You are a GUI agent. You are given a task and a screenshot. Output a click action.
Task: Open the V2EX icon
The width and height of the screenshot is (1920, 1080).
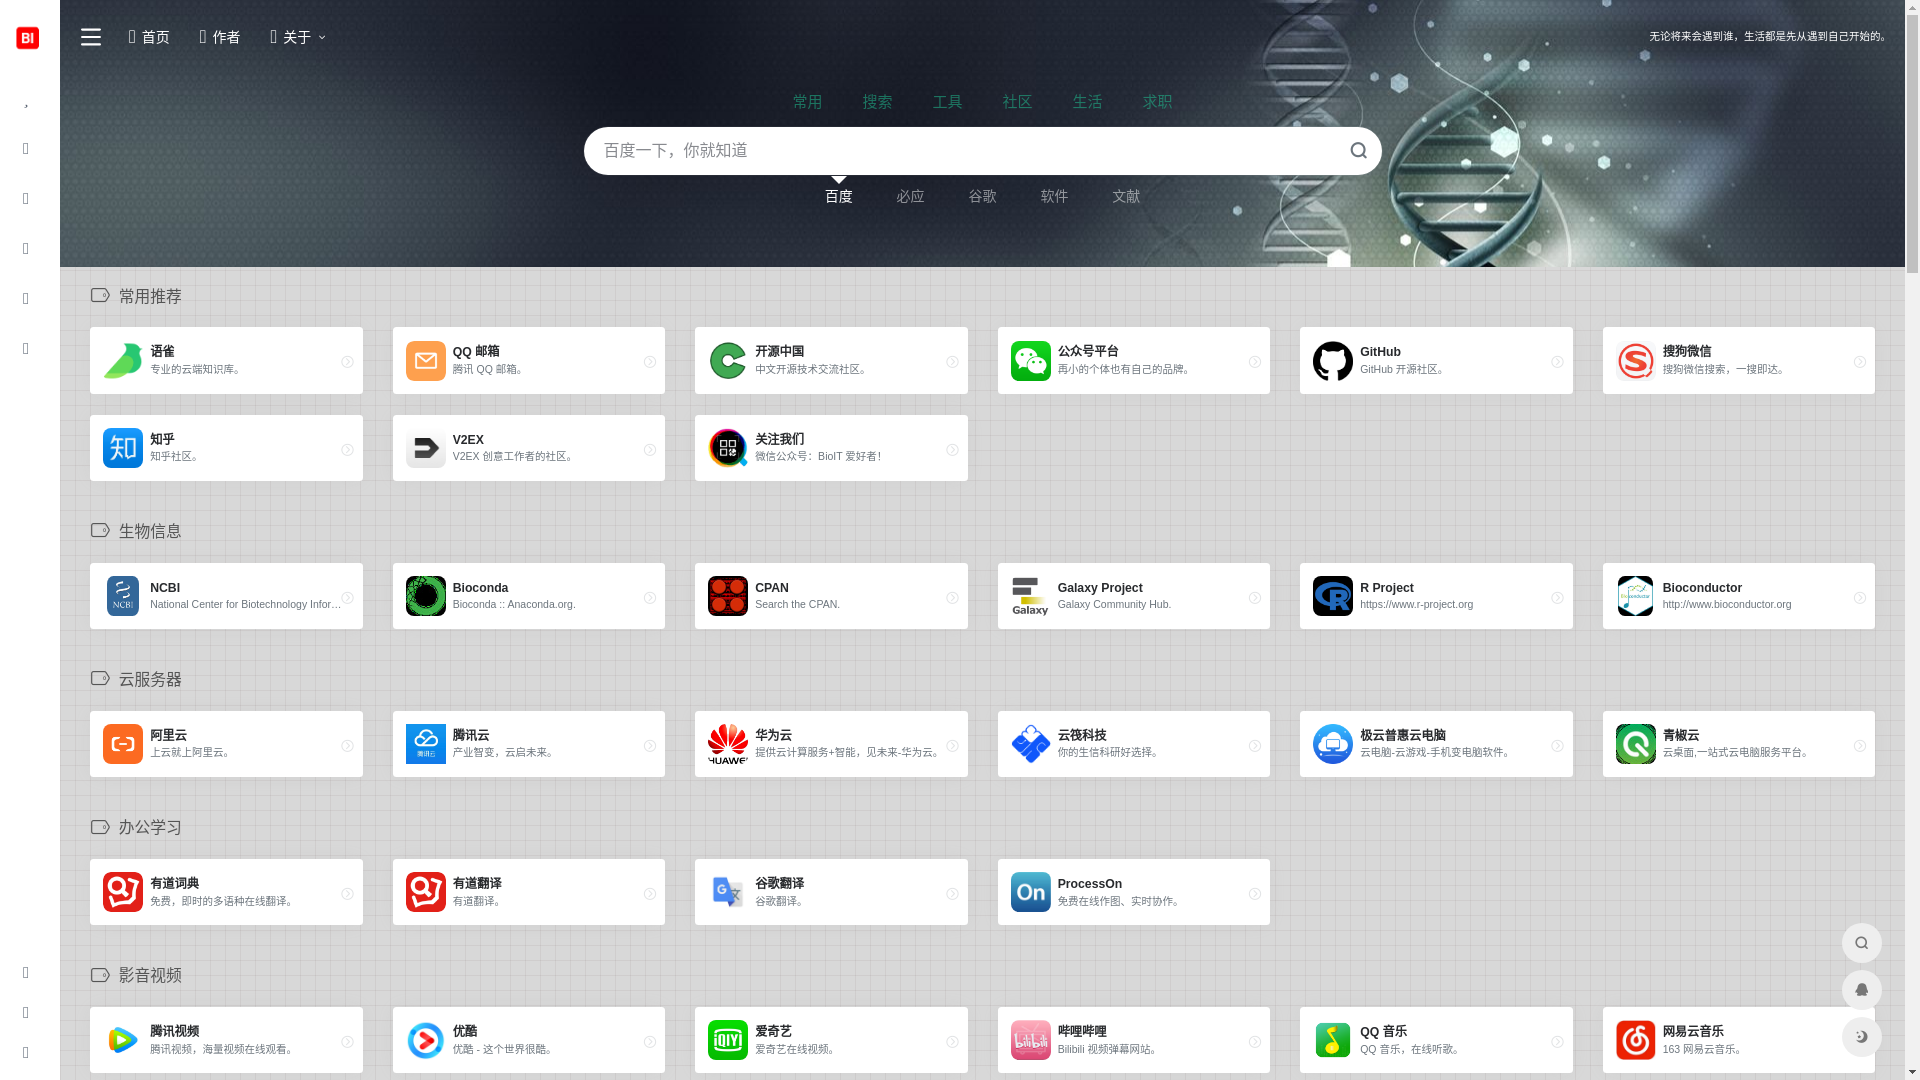pos(426,448)
